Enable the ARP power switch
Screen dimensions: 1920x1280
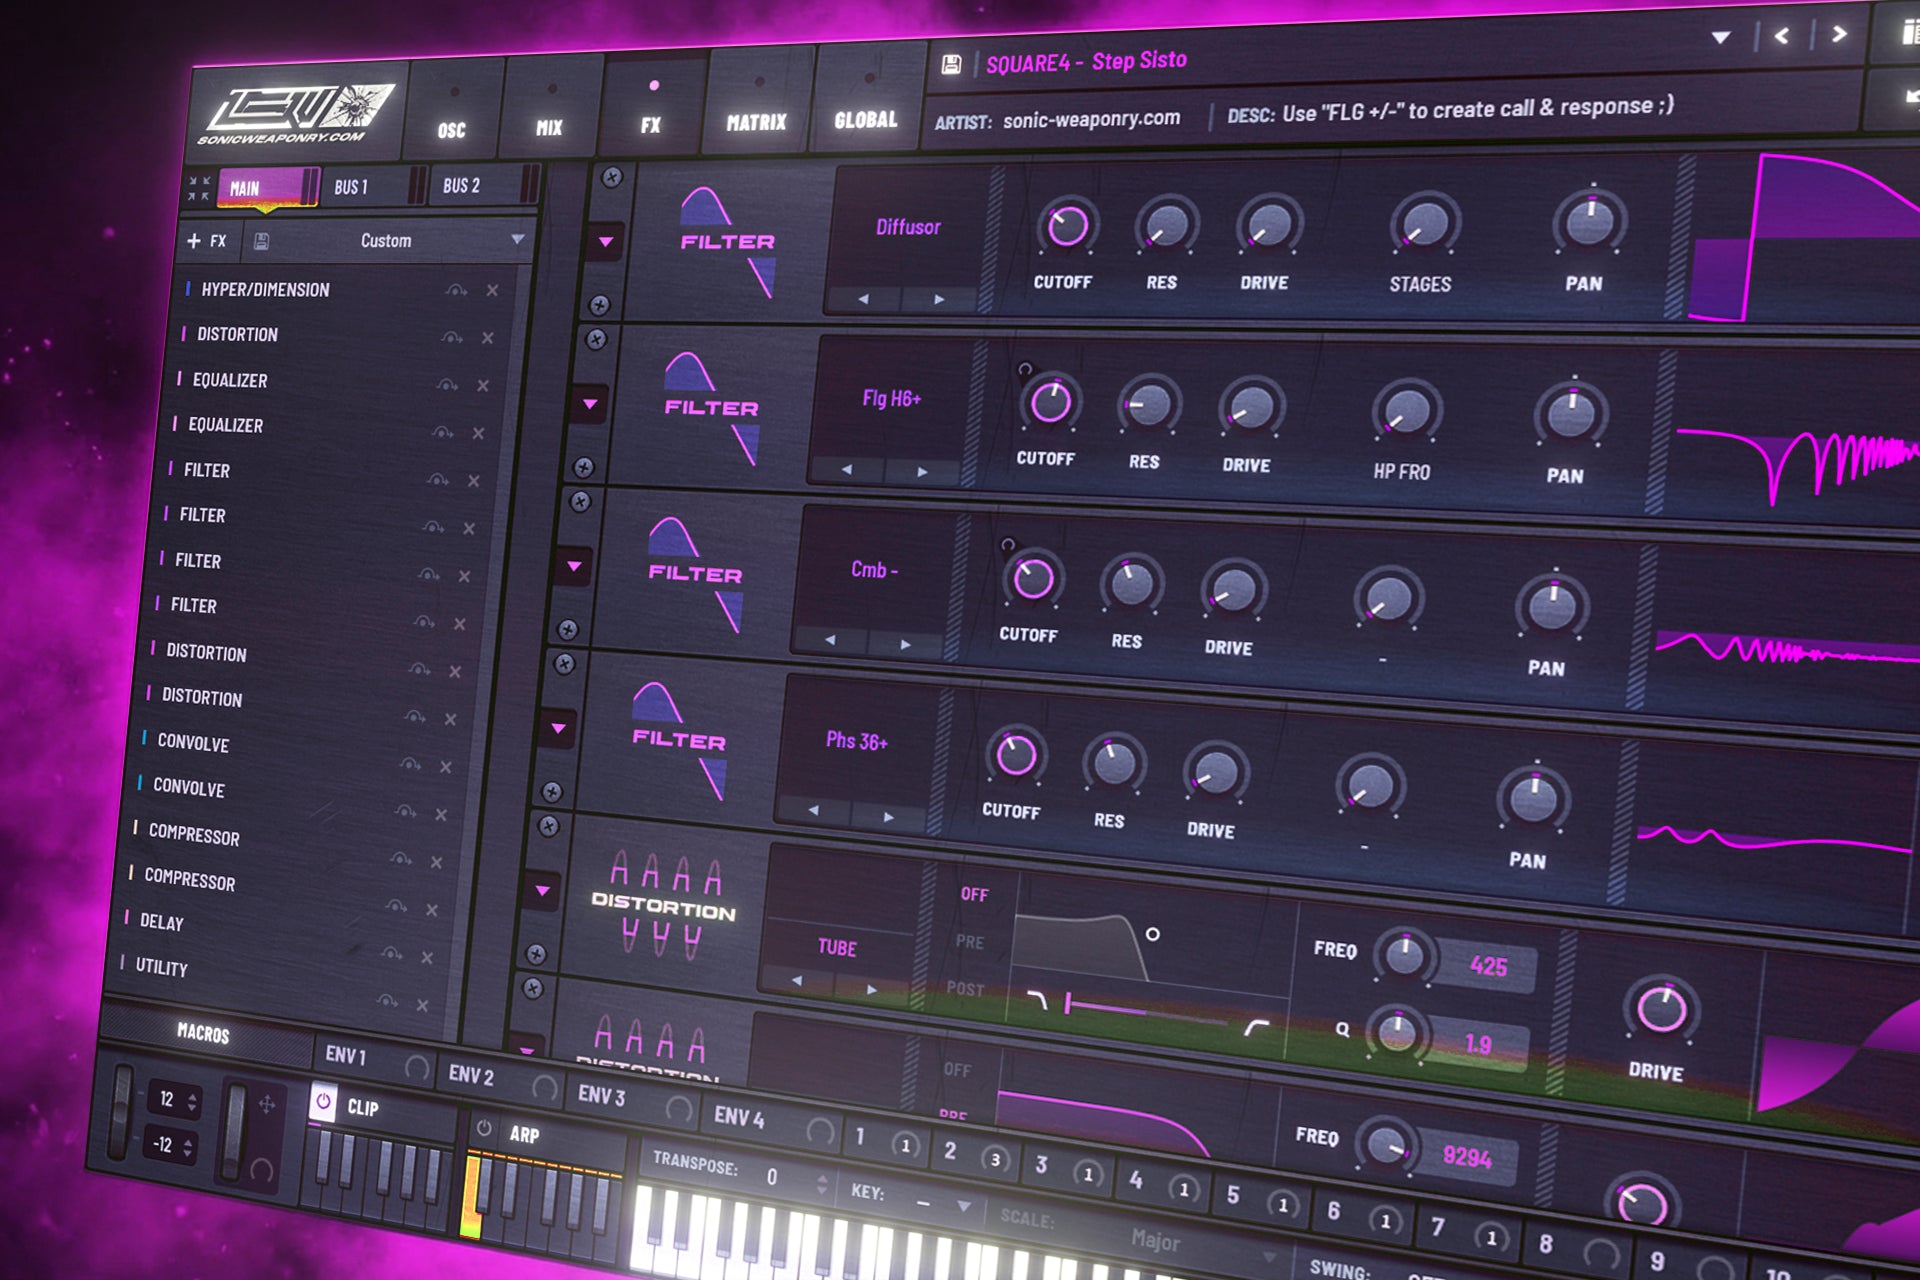tap(485, 1125)
